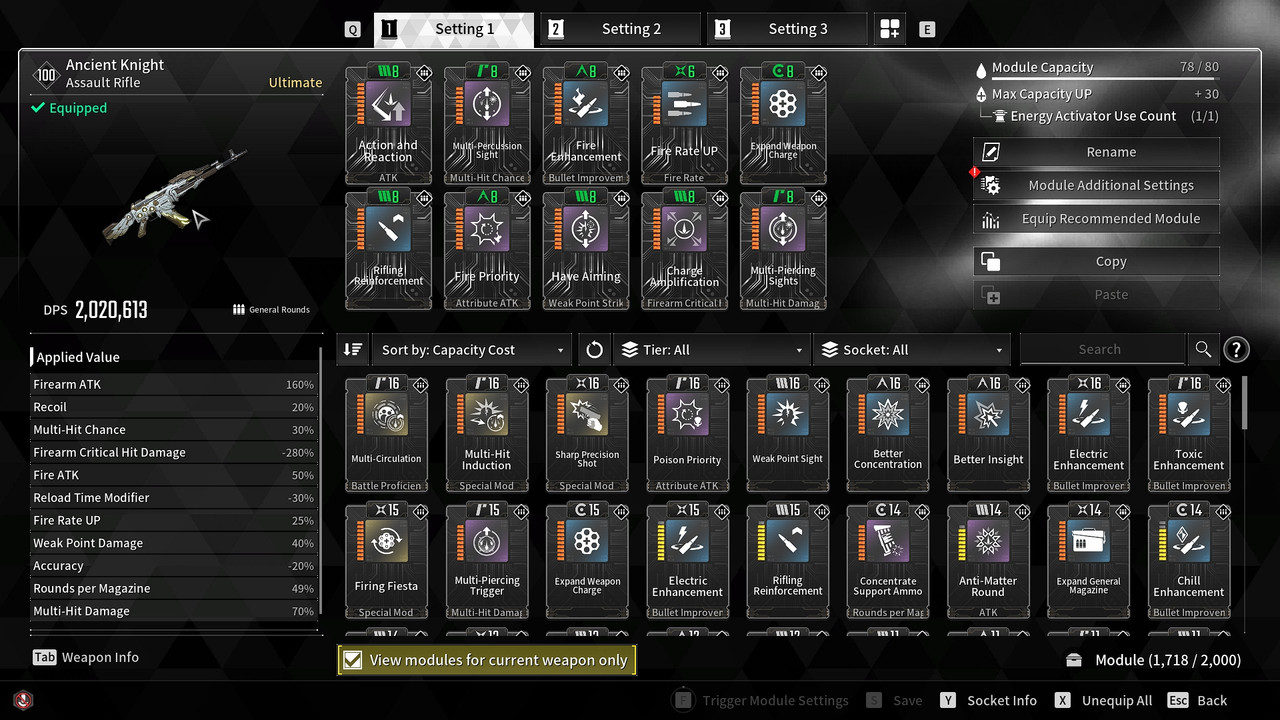Pick the Toxic Enhancement module card
The height and width of the screenshot is (720, 1280).
pyautogui.click(x=1189, y=435)
